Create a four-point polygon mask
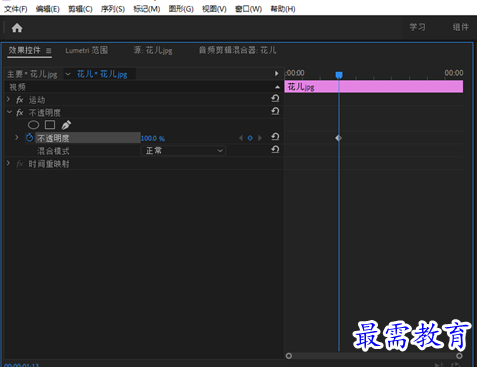The width and height of the screenshot is (477, 367). (50, 125)
